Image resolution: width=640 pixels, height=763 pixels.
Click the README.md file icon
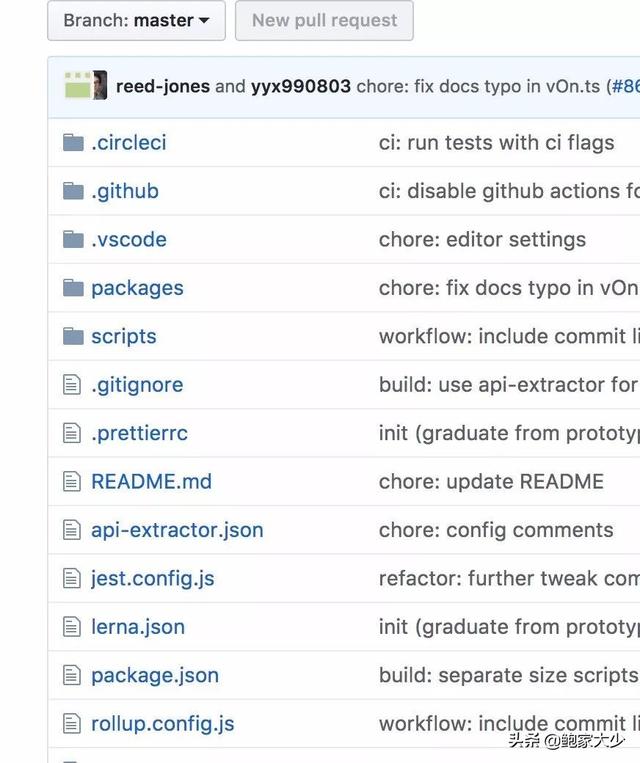72,482
